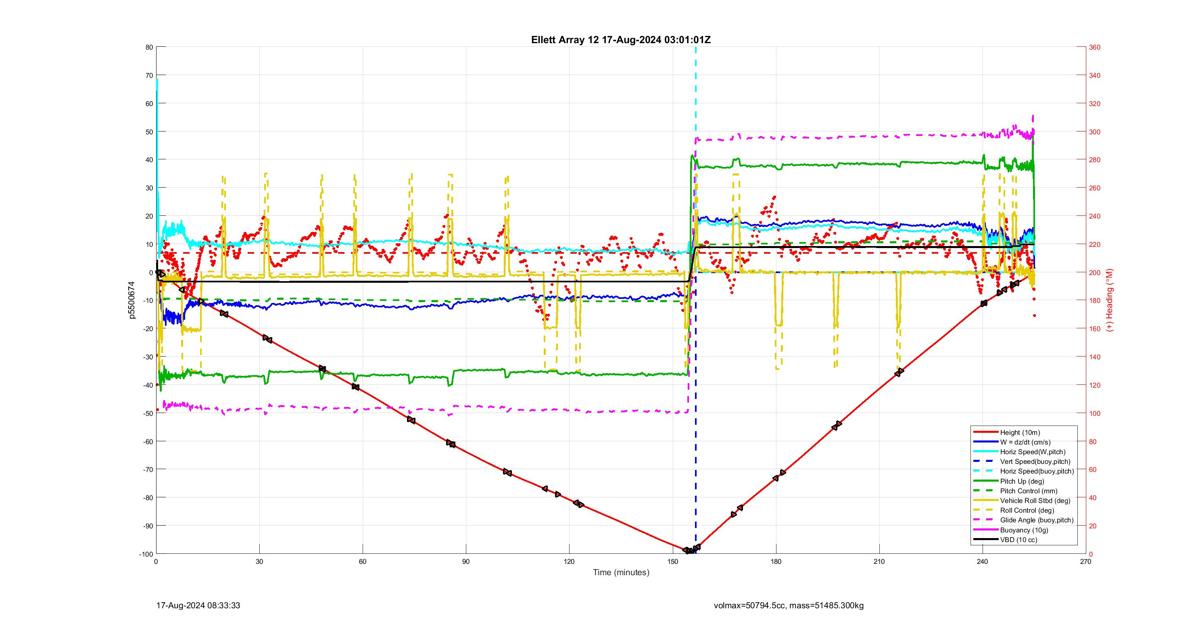Click the x-axis tick label '210'
Viewport: 1200px width, 622px height.
(879, 562)
